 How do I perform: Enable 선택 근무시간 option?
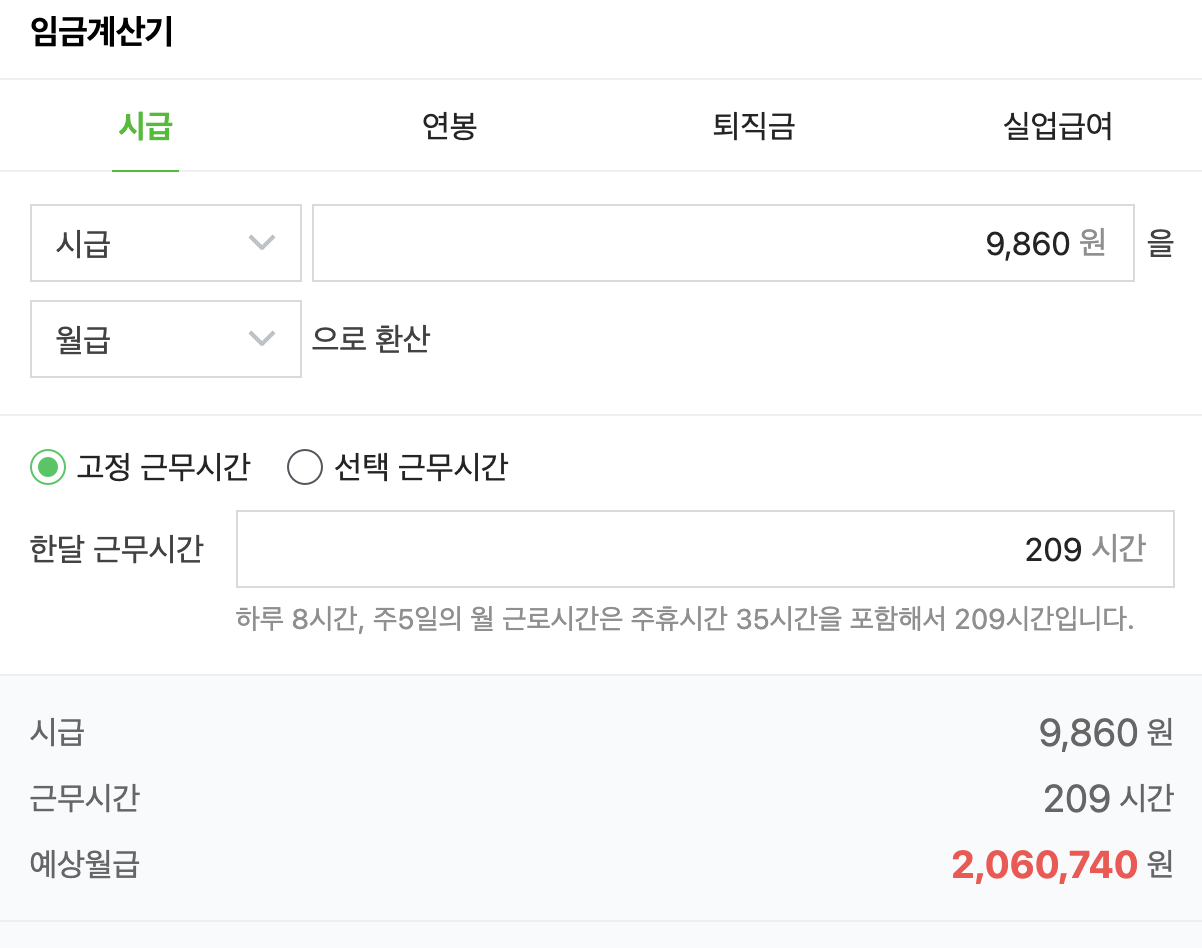305,467
